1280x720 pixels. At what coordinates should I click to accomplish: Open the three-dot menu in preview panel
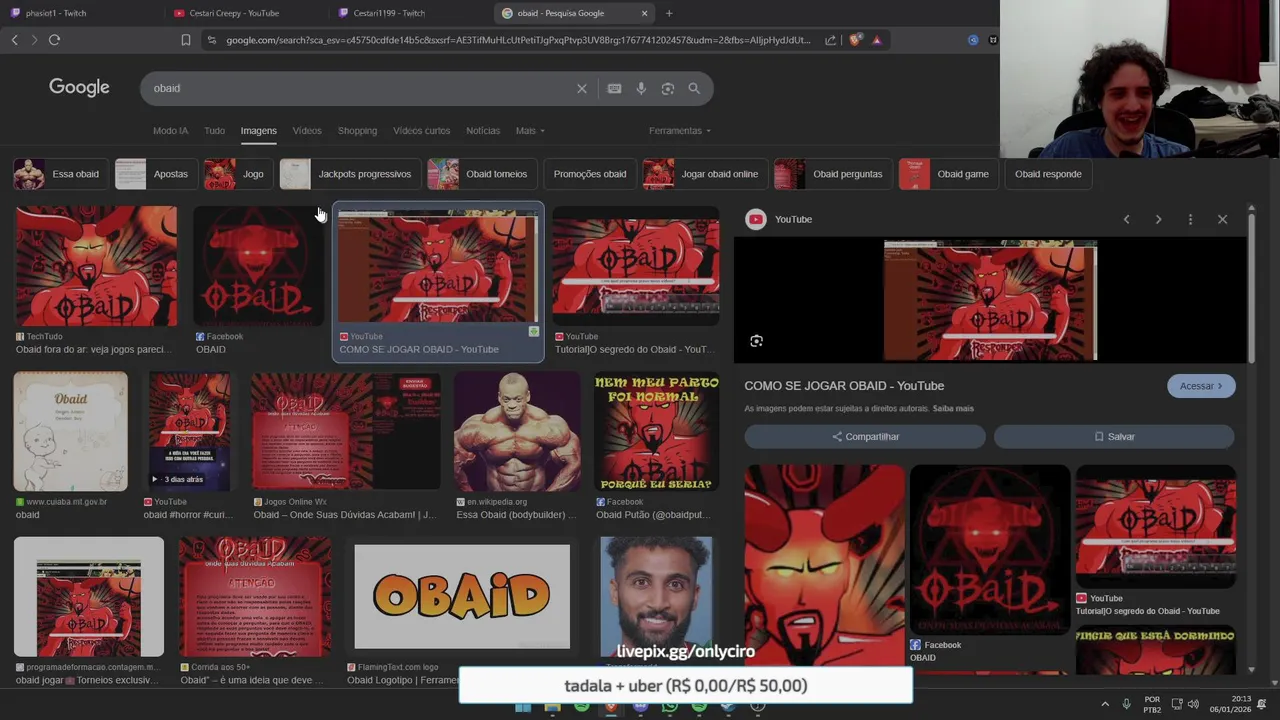[x=1190, y=219]
